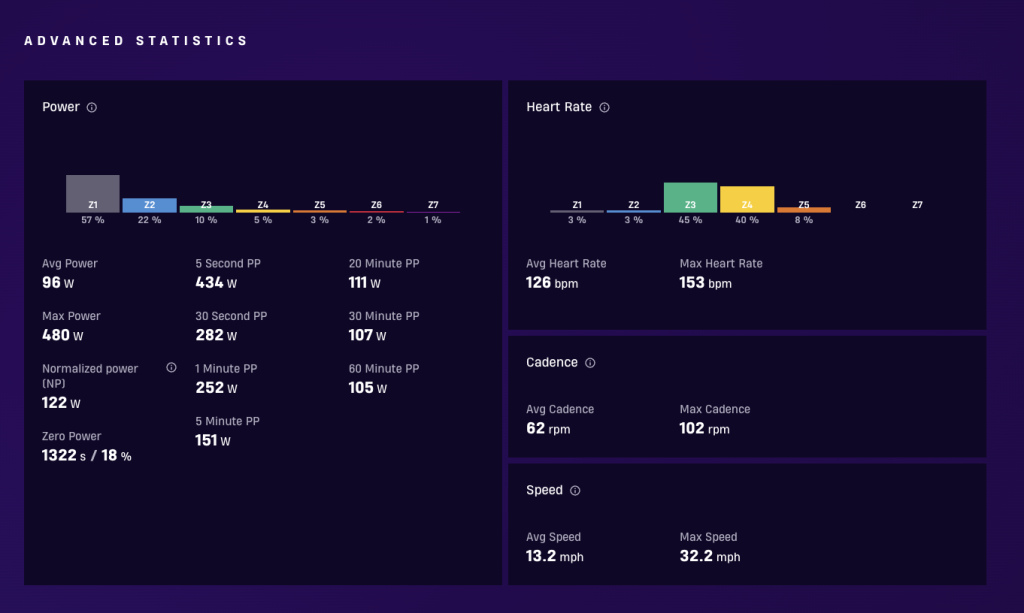The width and height of the screenshot is (1024, 613).
Task: Select the Heart Rate Z1 bar at 3 %
Action: pyautogui.click(x=577, y=211)
